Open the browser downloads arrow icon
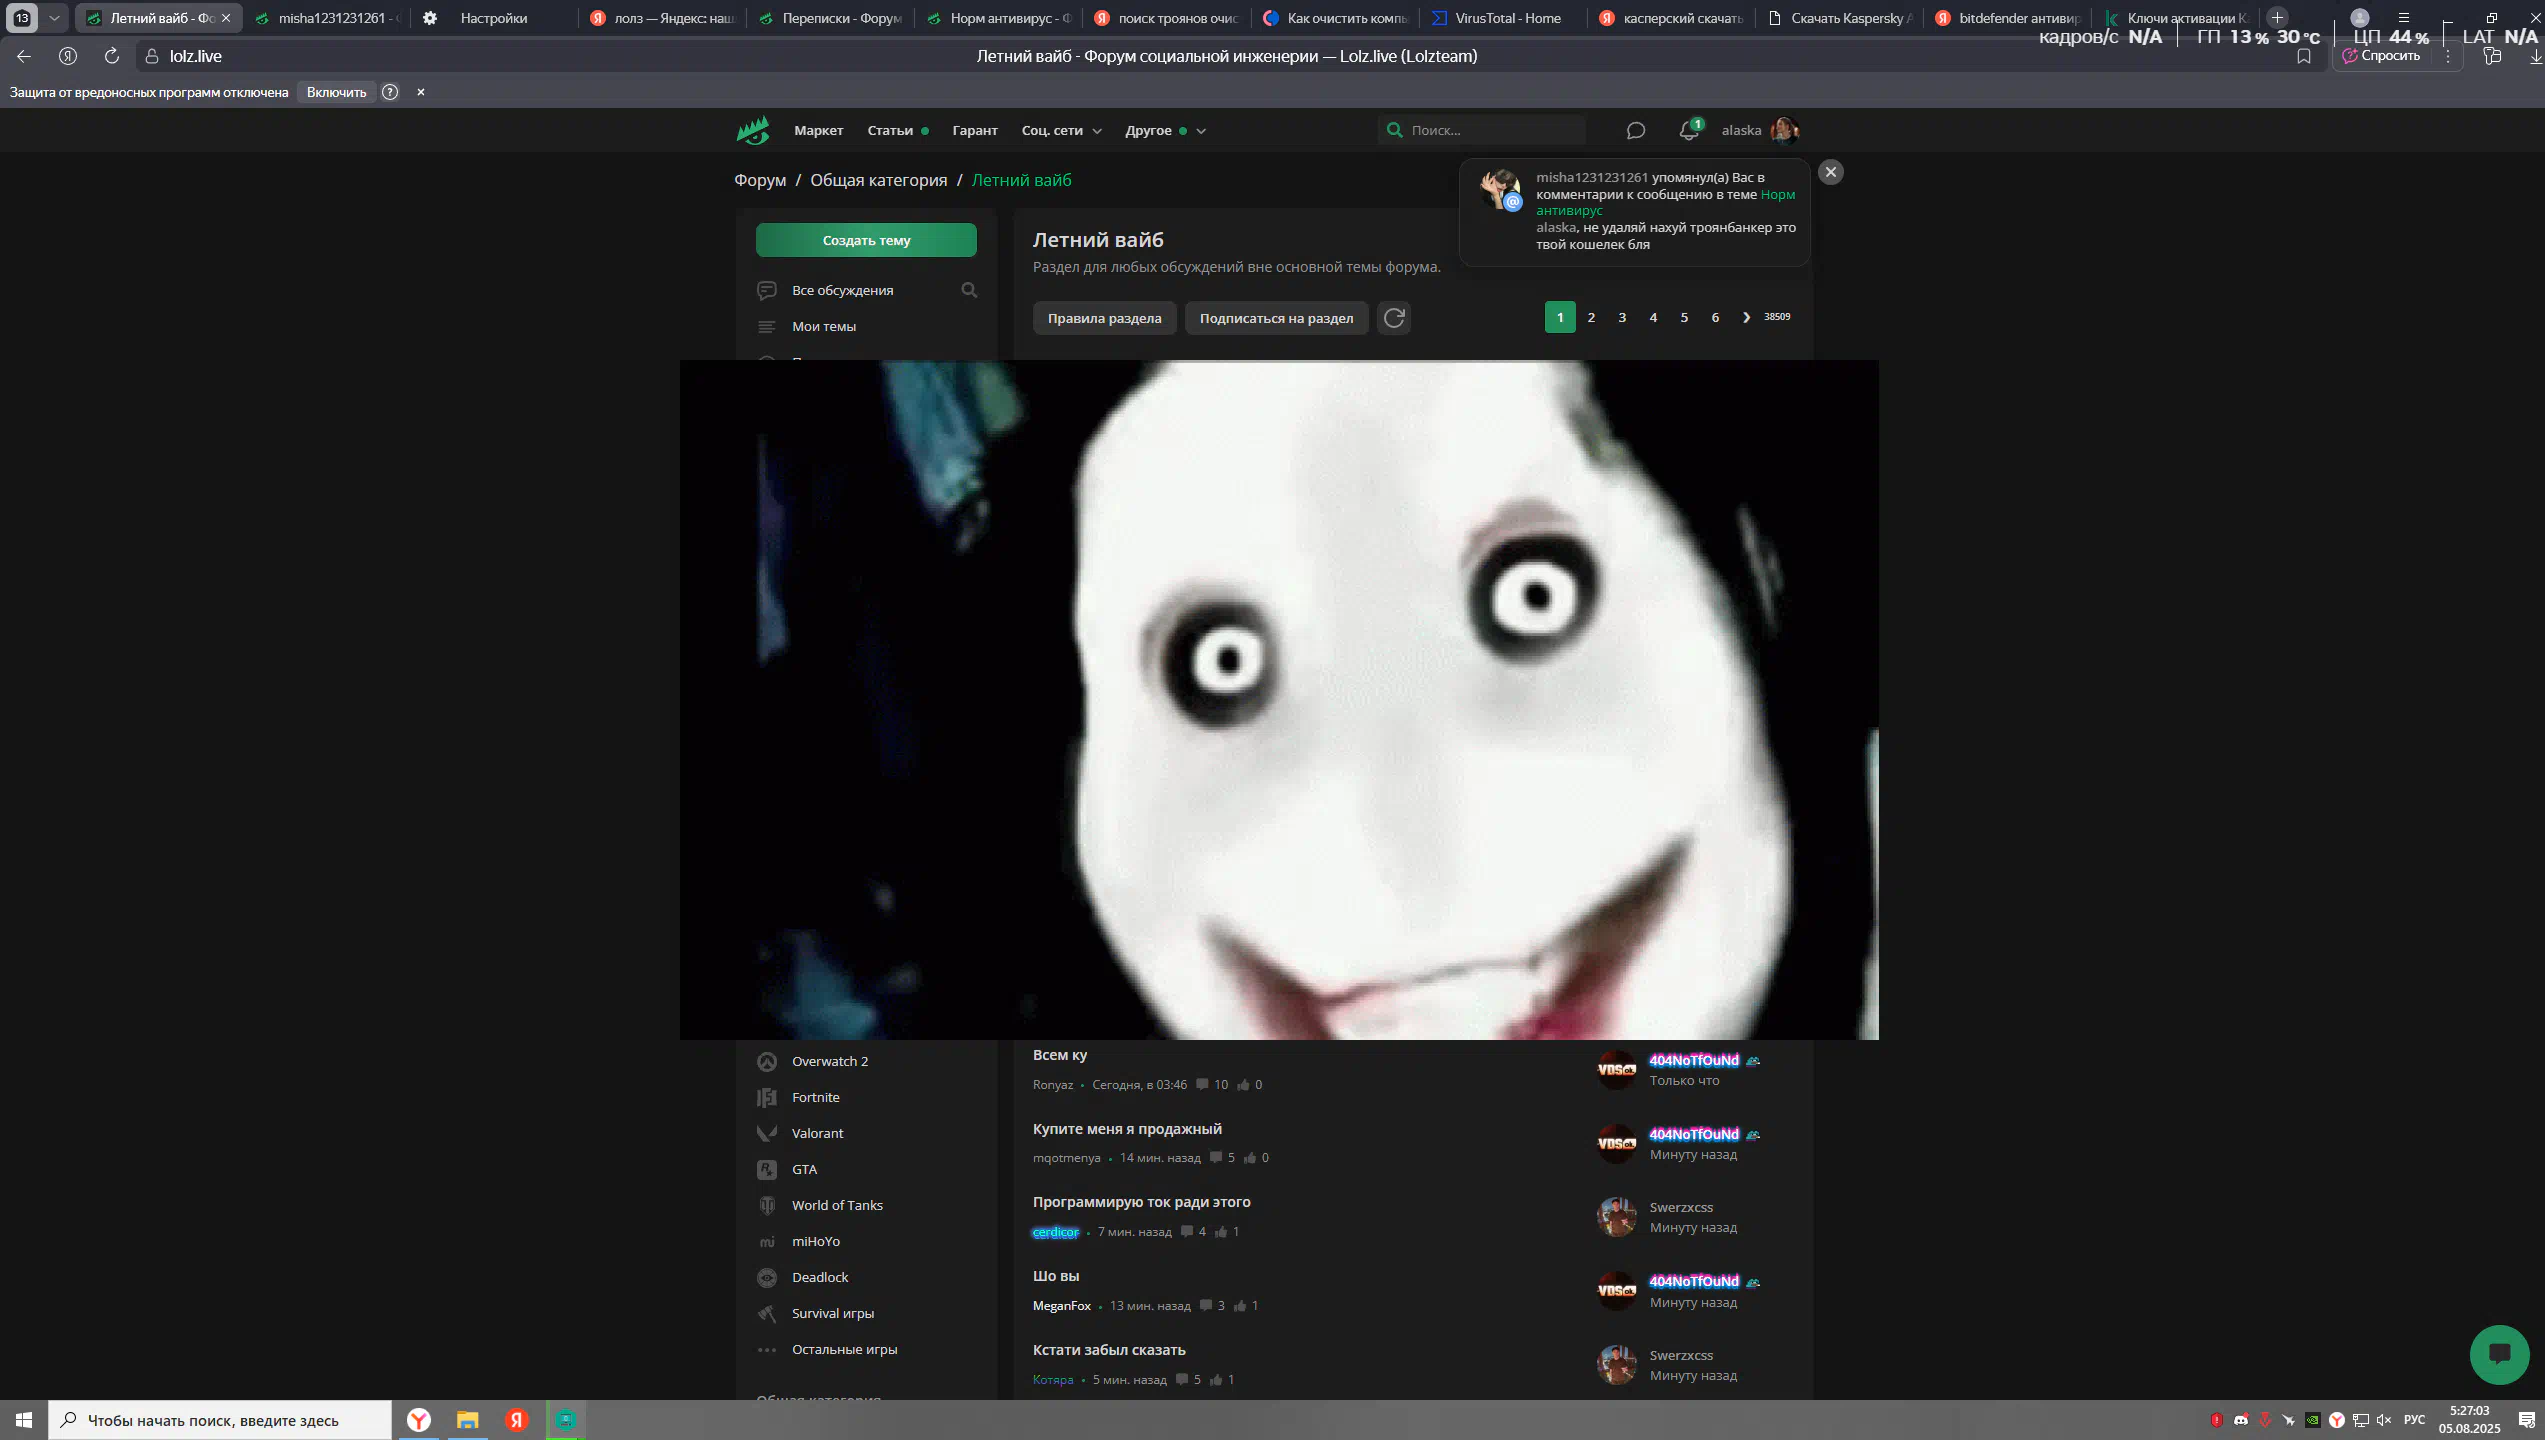Screen dimensions: 2545x1440 click(x=2536, y=56)
